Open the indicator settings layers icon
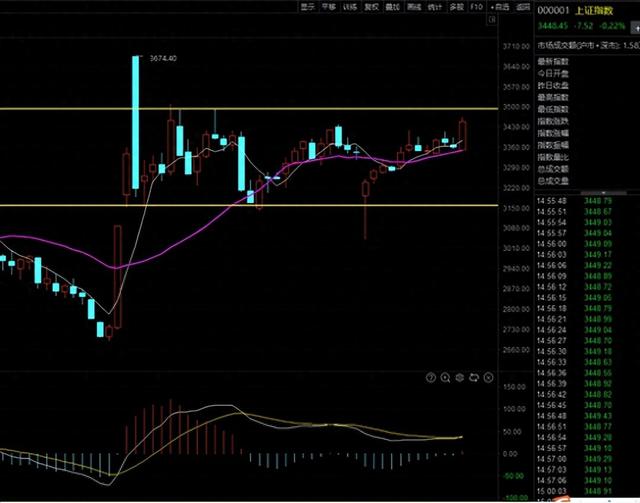This screenshot has width=640, height=503. (x=459, y=378)
